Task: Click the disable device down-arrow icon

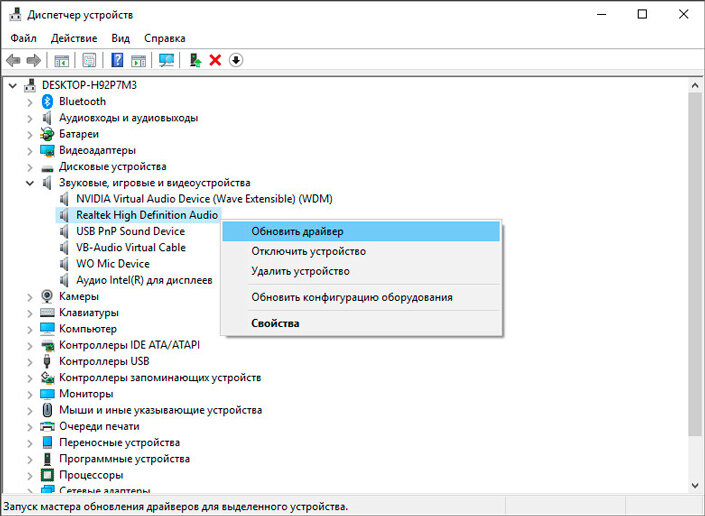Action: pyautogui.click(x=236, y=60)
